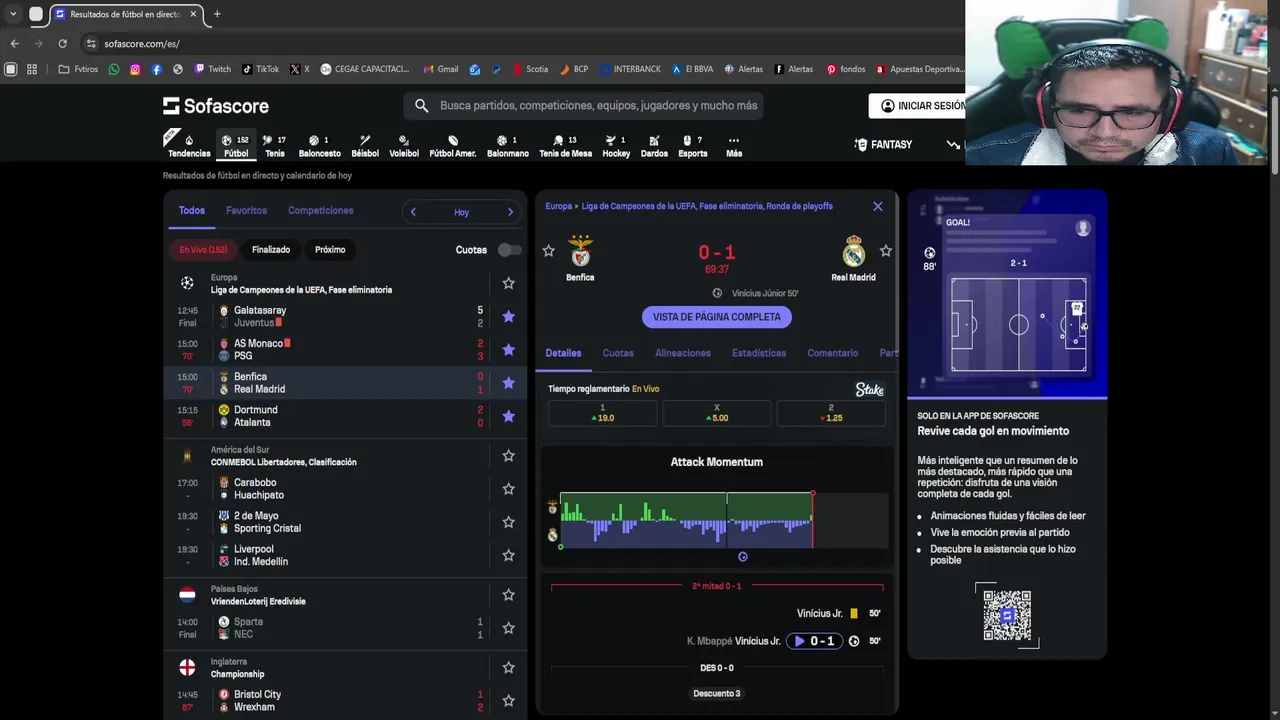The height and width of the screenshot is (720, 1280).
Task: Select away win odds 1.25
Action: point(831,413)
